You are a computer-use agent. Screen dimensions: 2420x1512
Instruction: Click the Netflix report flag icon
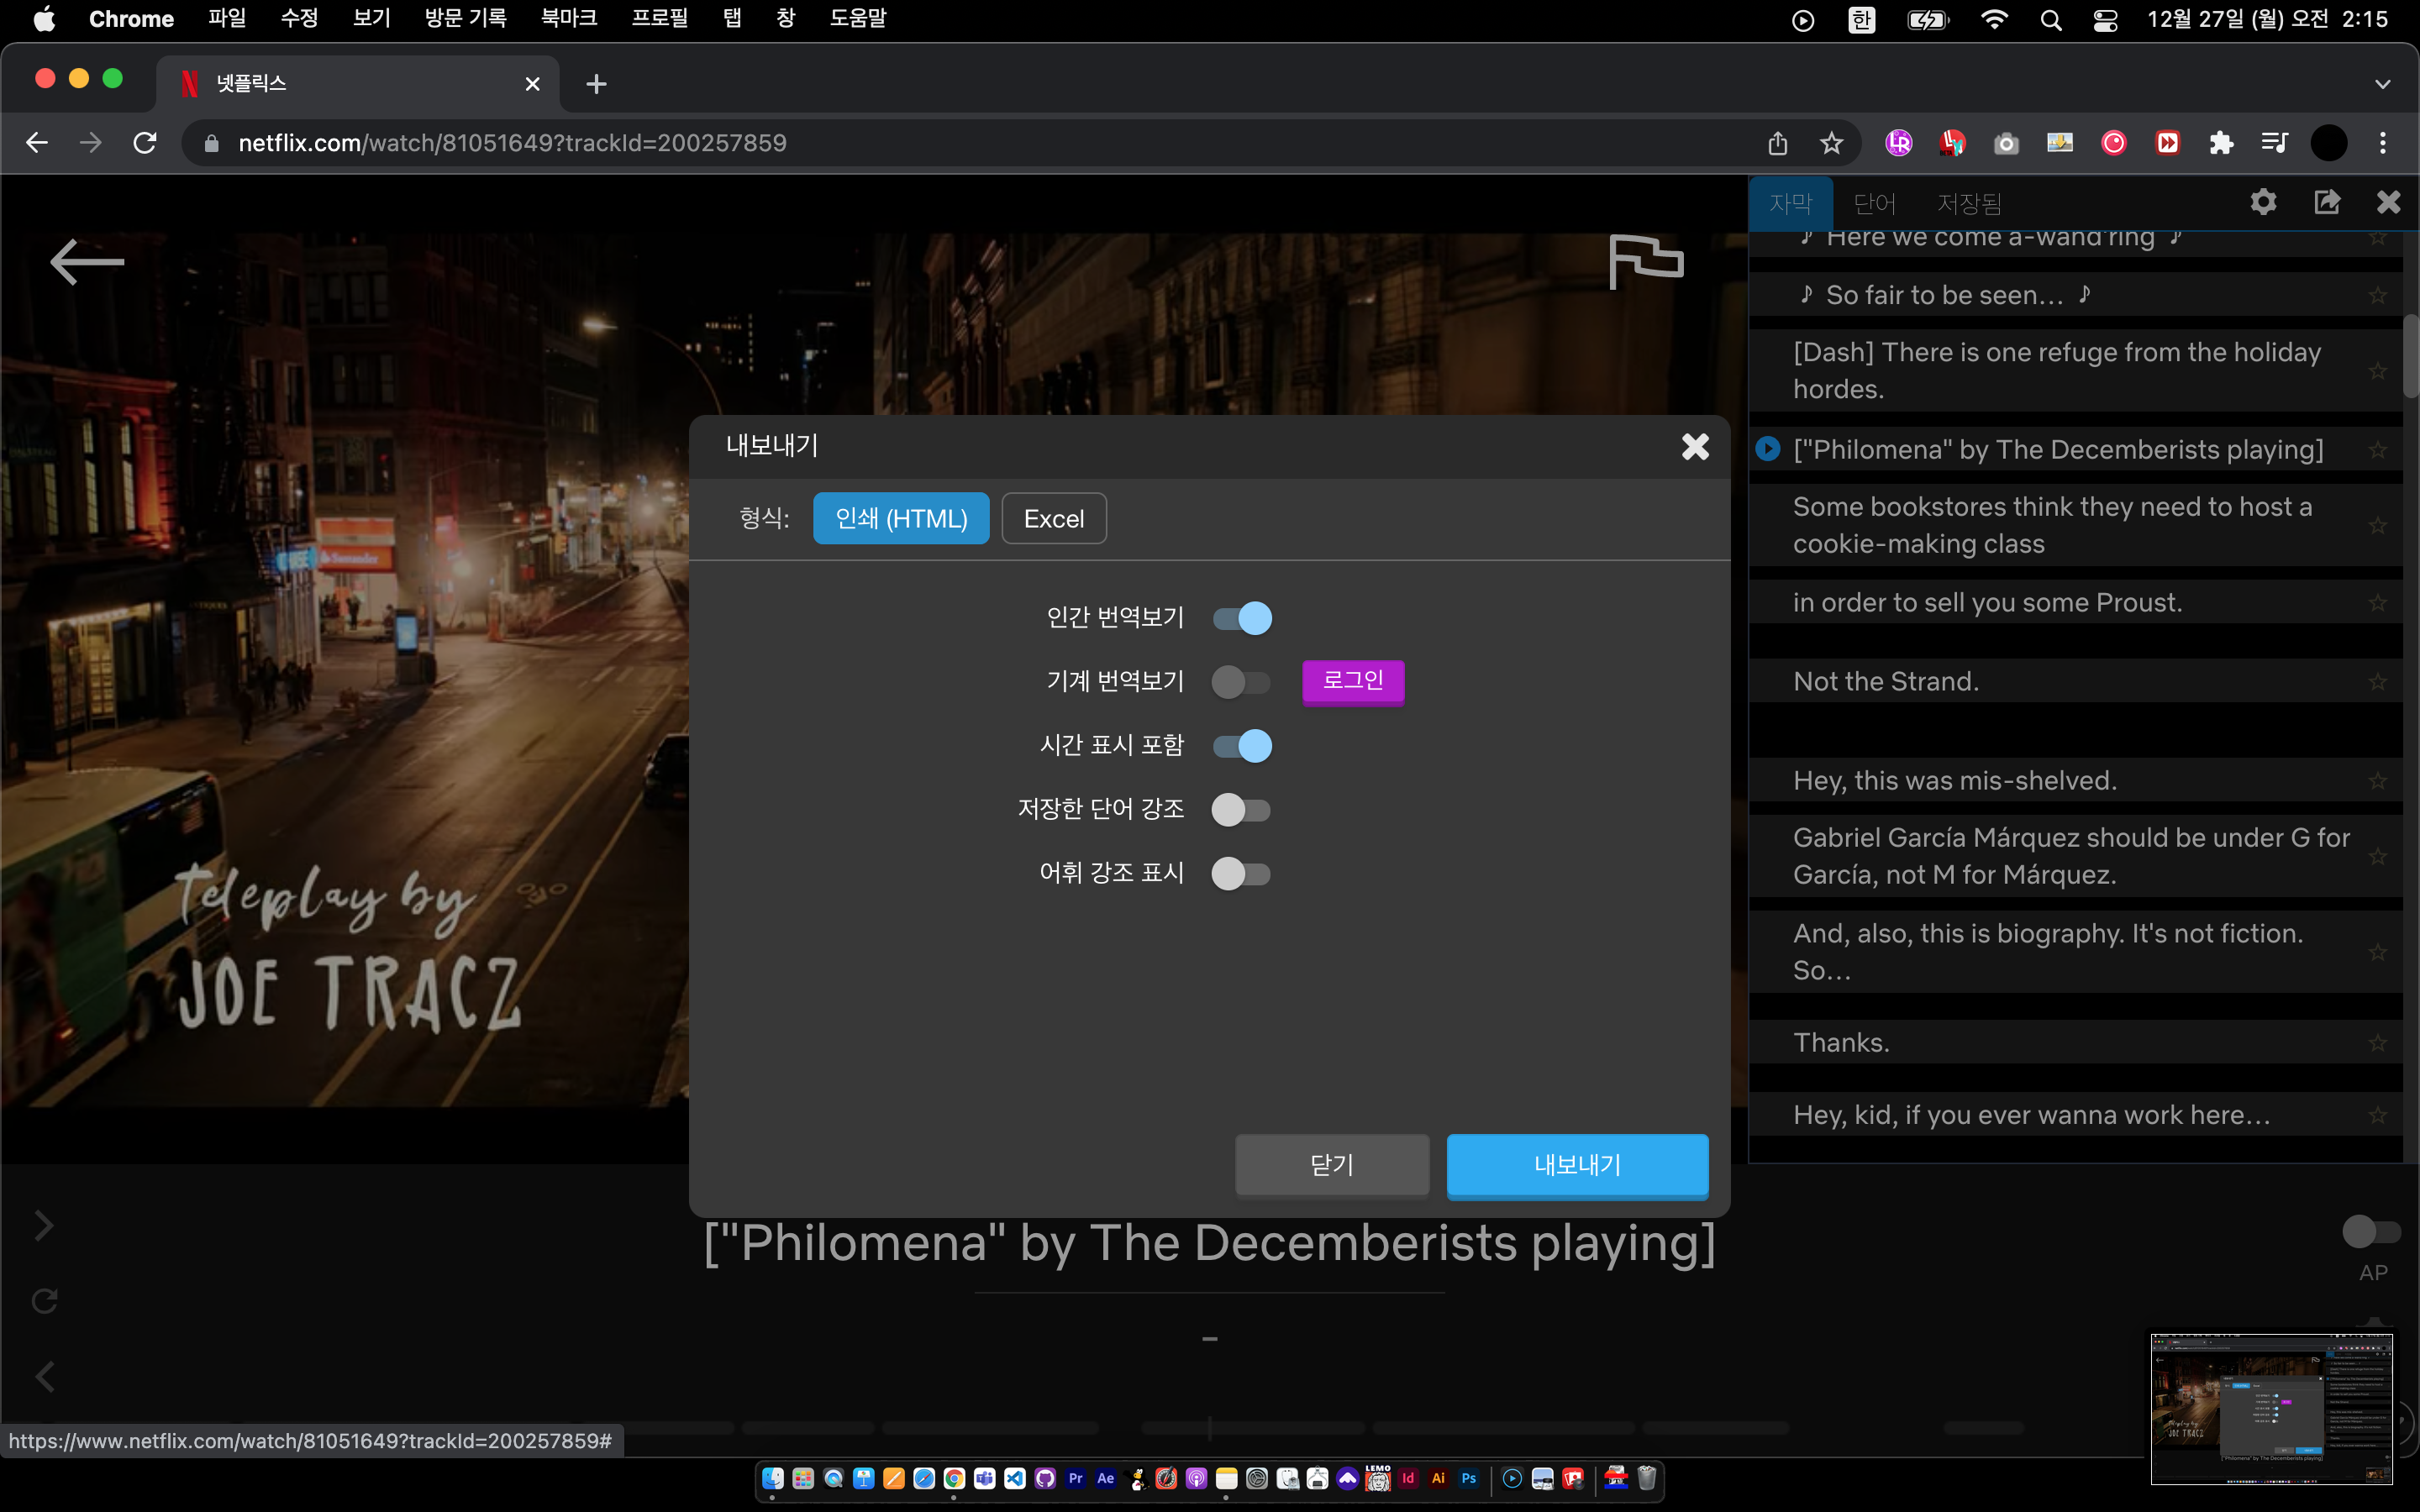pos(1646,261)
